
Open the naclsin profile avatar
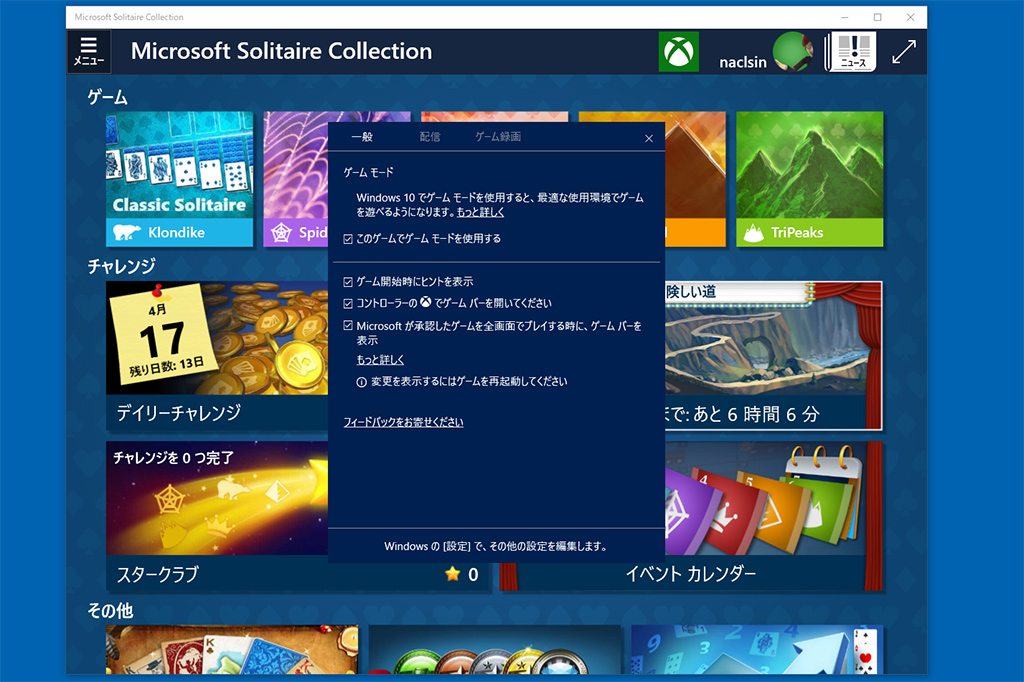pos(793,52)
